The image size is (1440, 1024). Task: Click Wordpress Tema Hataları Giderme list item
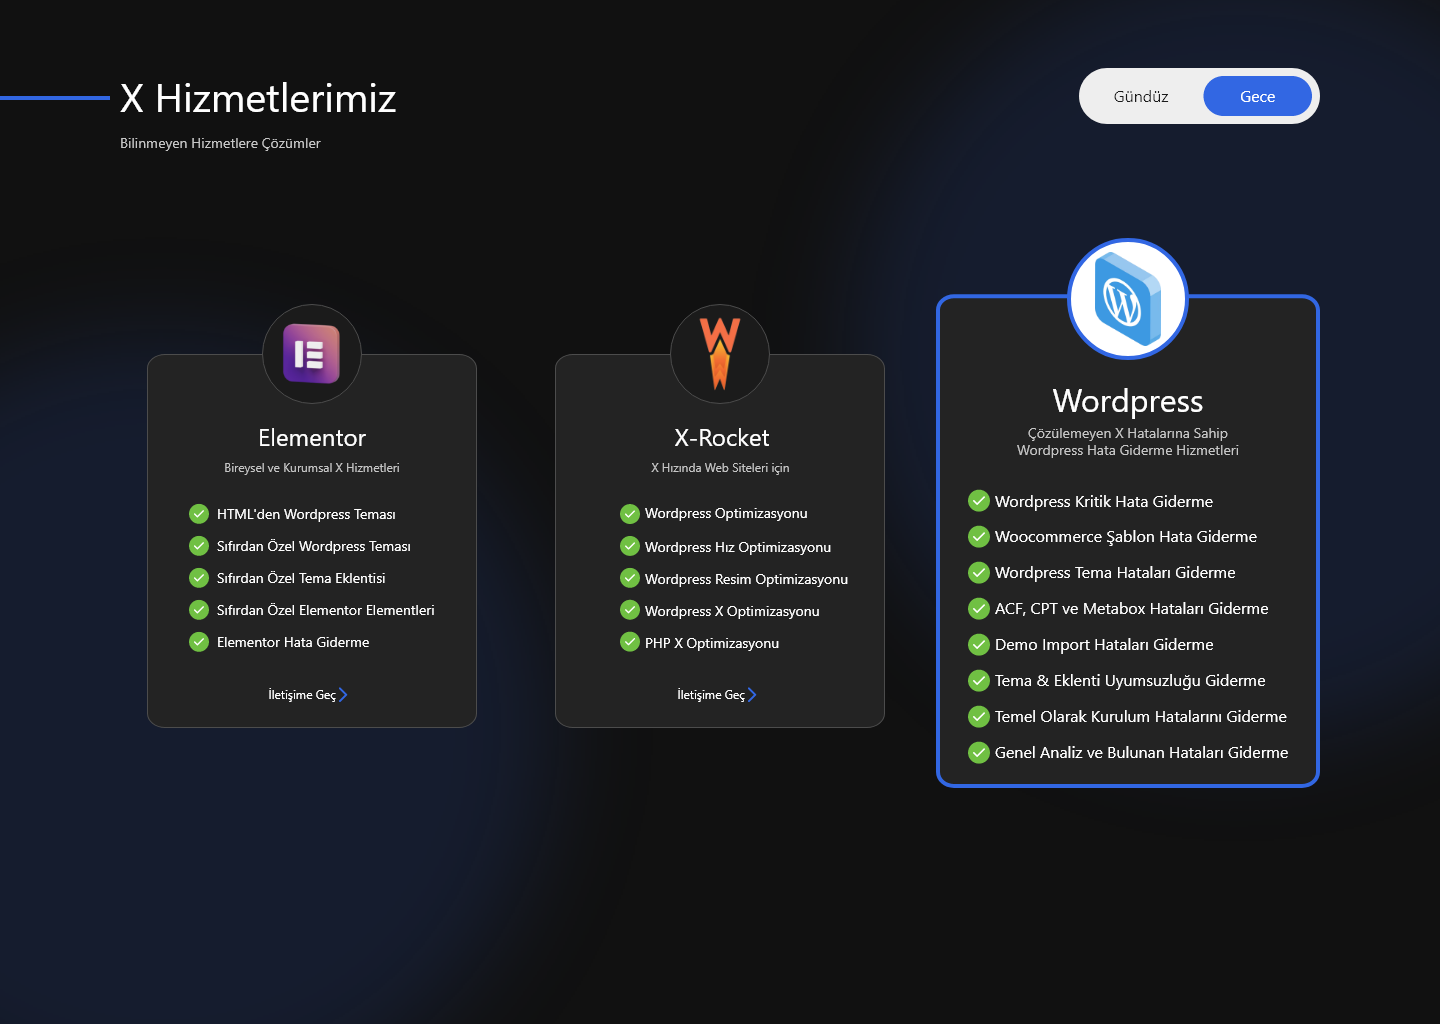coord(1115,573)
